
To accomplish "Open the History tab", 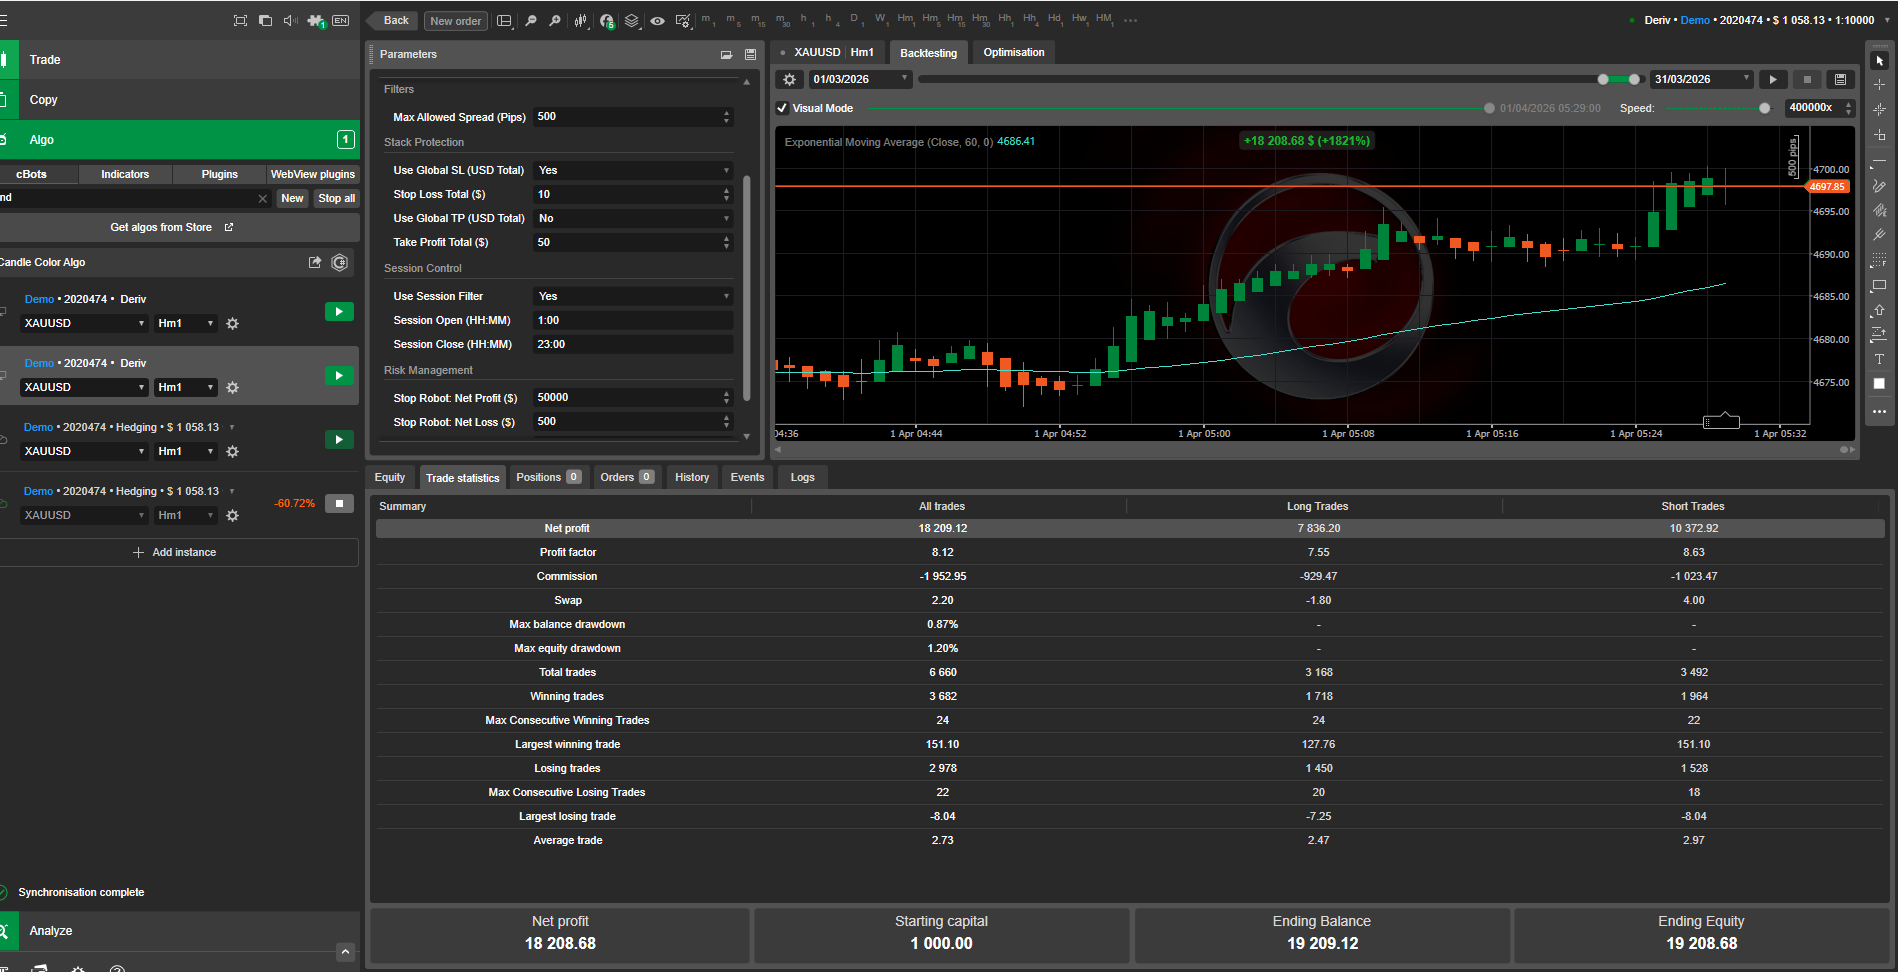I will coord(691,478).
